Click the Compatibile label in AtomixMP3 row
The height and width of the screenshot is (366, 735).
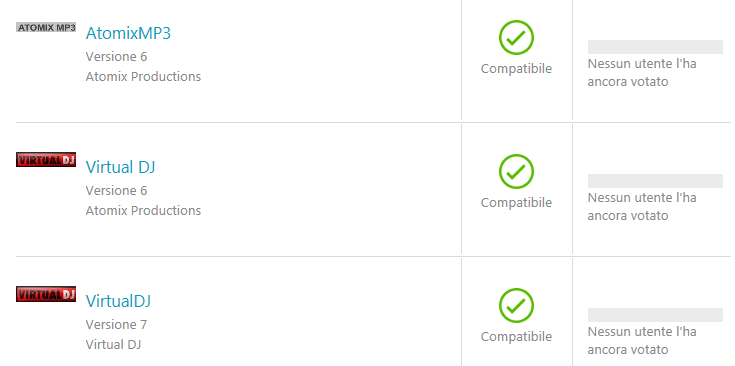(x=516, y=68)
